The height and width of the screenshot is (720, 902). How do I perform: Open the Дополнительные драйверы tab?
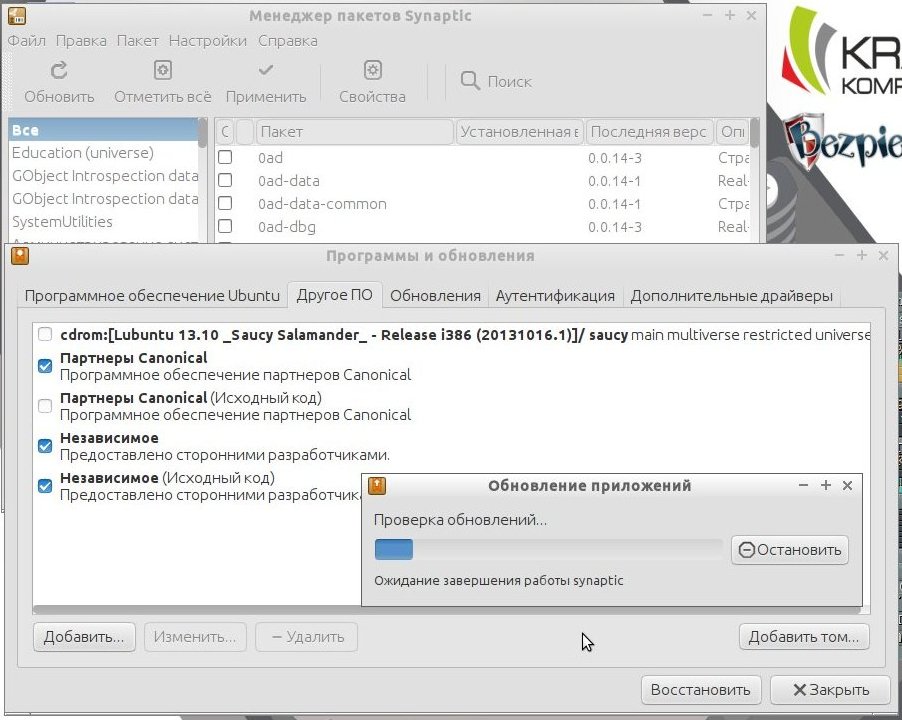(x=732, y=296)
